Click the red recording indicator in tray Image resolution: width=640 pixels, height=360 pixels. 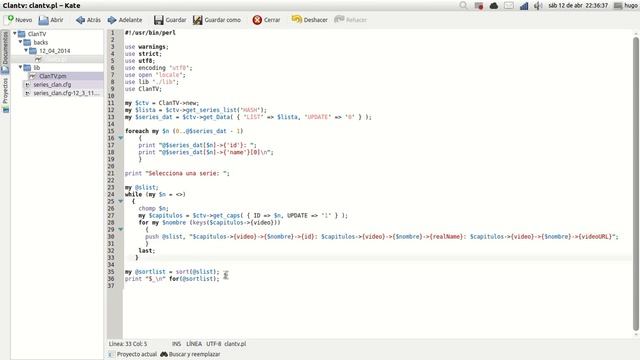point(479,6)
